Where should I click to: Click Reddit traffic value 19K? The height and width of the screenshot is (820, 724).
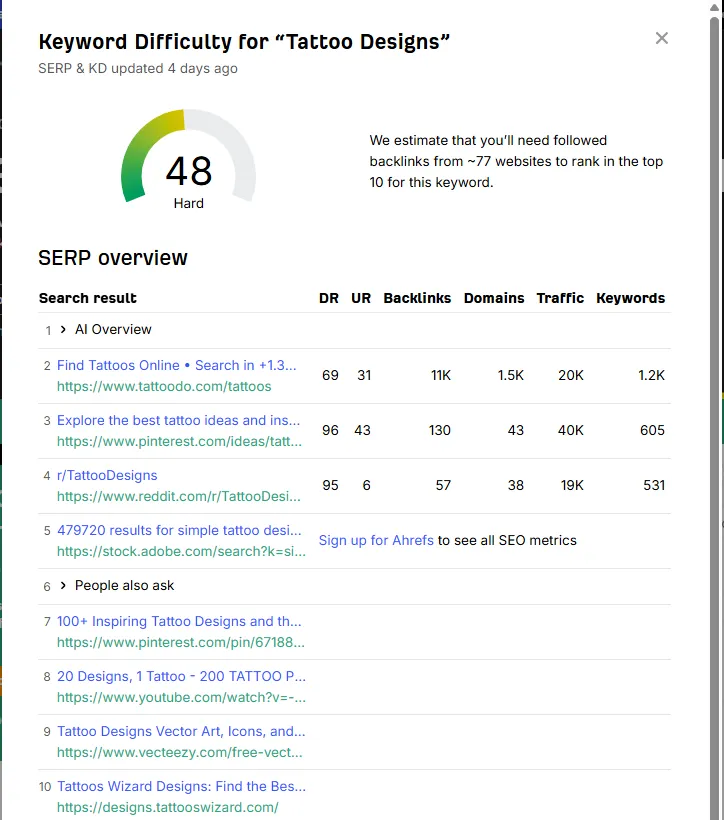pyautogui.click(x=572, y=485)
